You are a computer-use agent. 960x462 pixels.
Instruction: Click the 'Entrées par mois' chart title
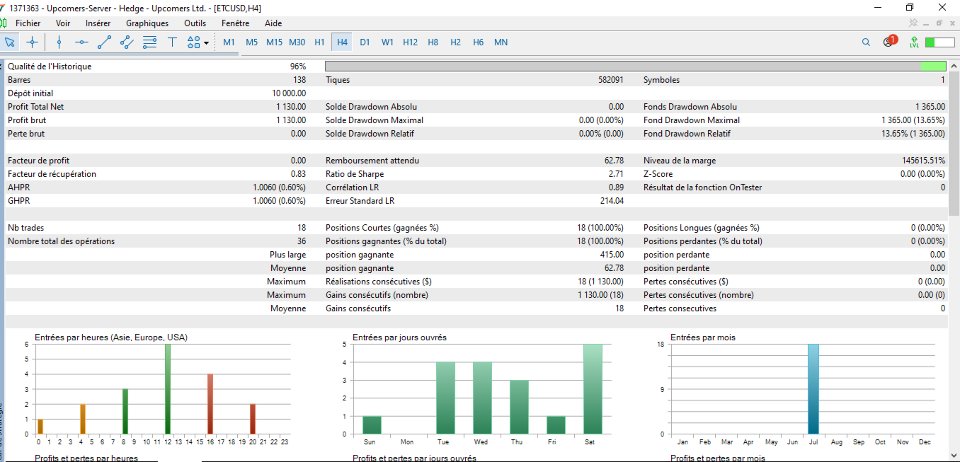[x=703, y=337]
